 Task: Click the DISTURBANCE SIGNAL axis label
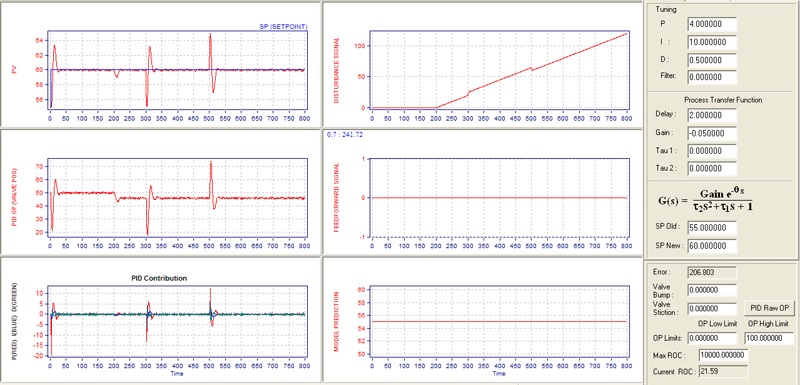tap(337, 70)
